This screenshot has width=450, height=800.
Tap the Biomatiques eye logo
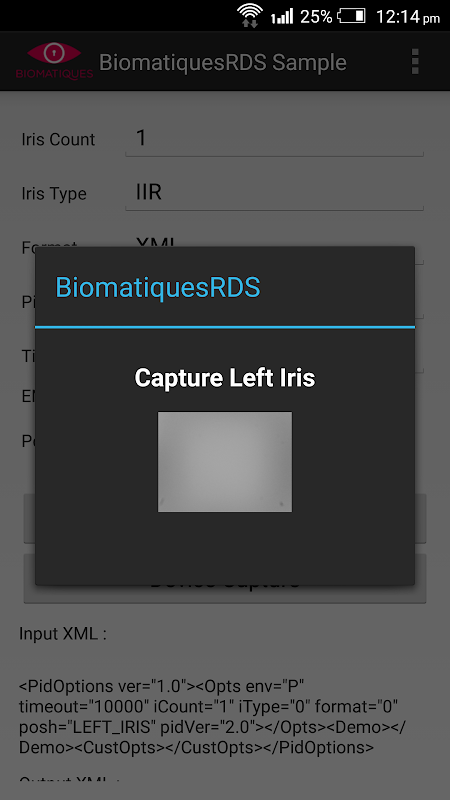pos(54,61)
